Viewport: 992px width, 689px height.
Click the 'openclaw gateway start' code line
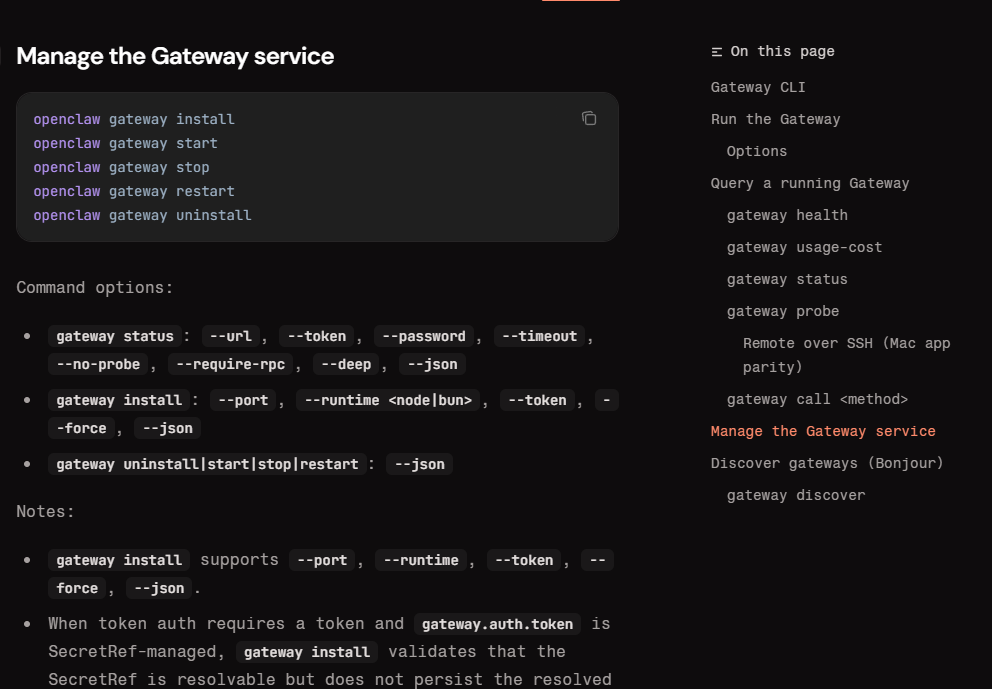(x=125, y=144)
